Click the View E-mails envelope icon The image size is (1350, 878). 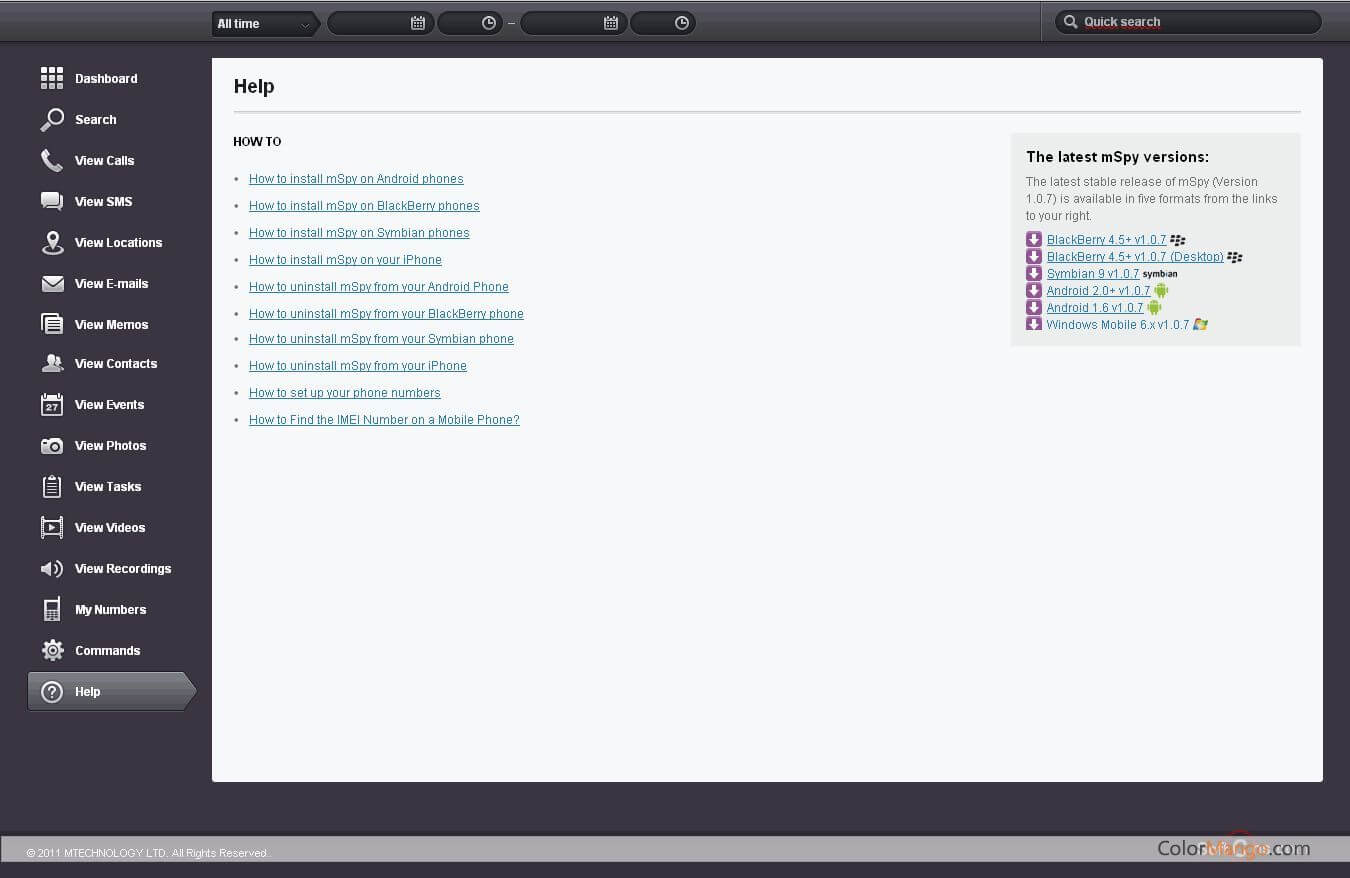[x=52, y=284]
